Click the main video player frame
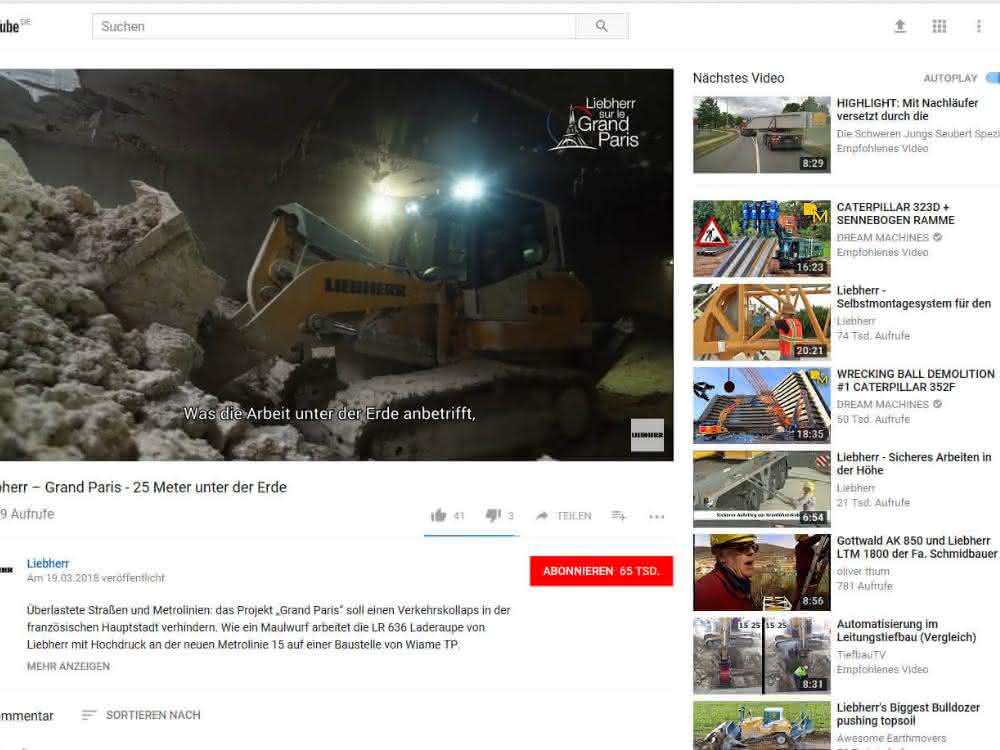The image size is (1000, 750). (x=337, y=265)
